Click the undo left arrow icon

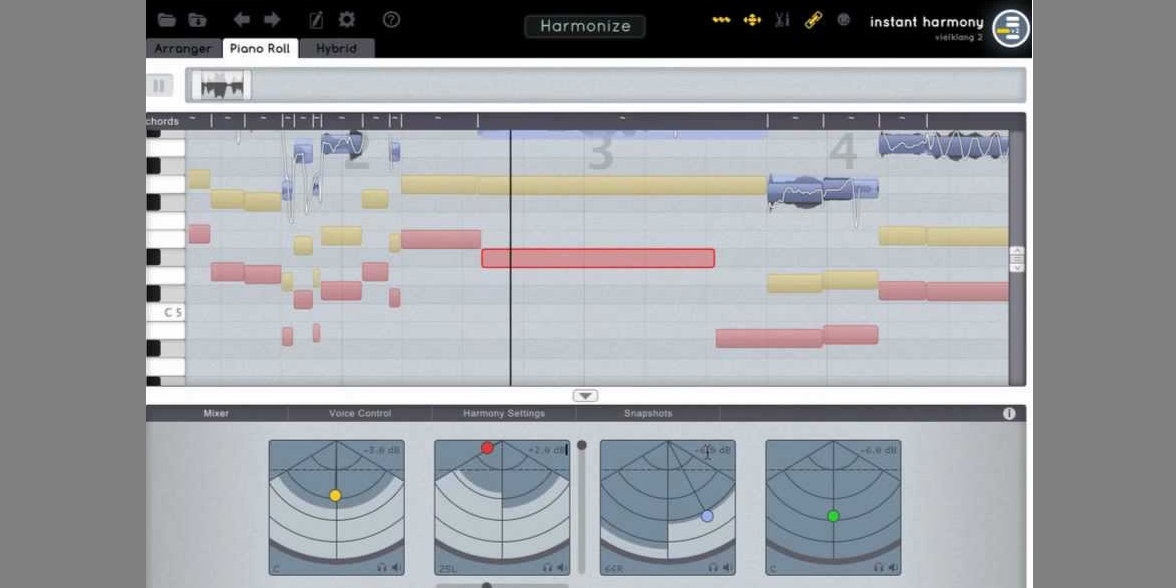tap(242, 20)
